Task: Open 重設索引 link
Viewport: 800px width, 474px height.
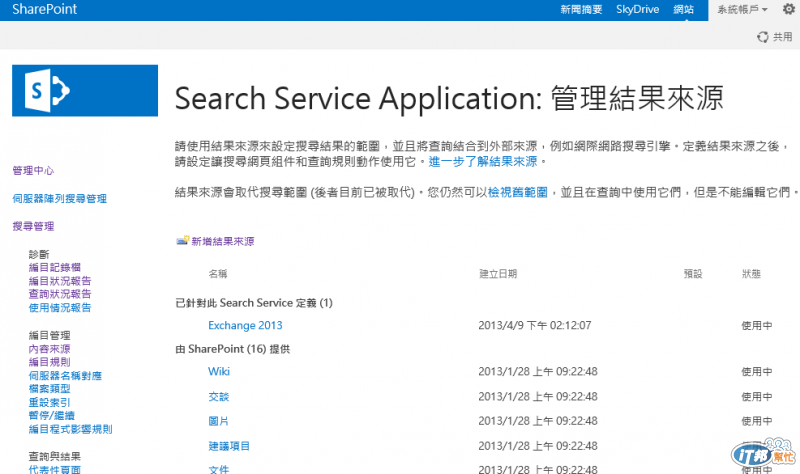Action: (49, 402)
